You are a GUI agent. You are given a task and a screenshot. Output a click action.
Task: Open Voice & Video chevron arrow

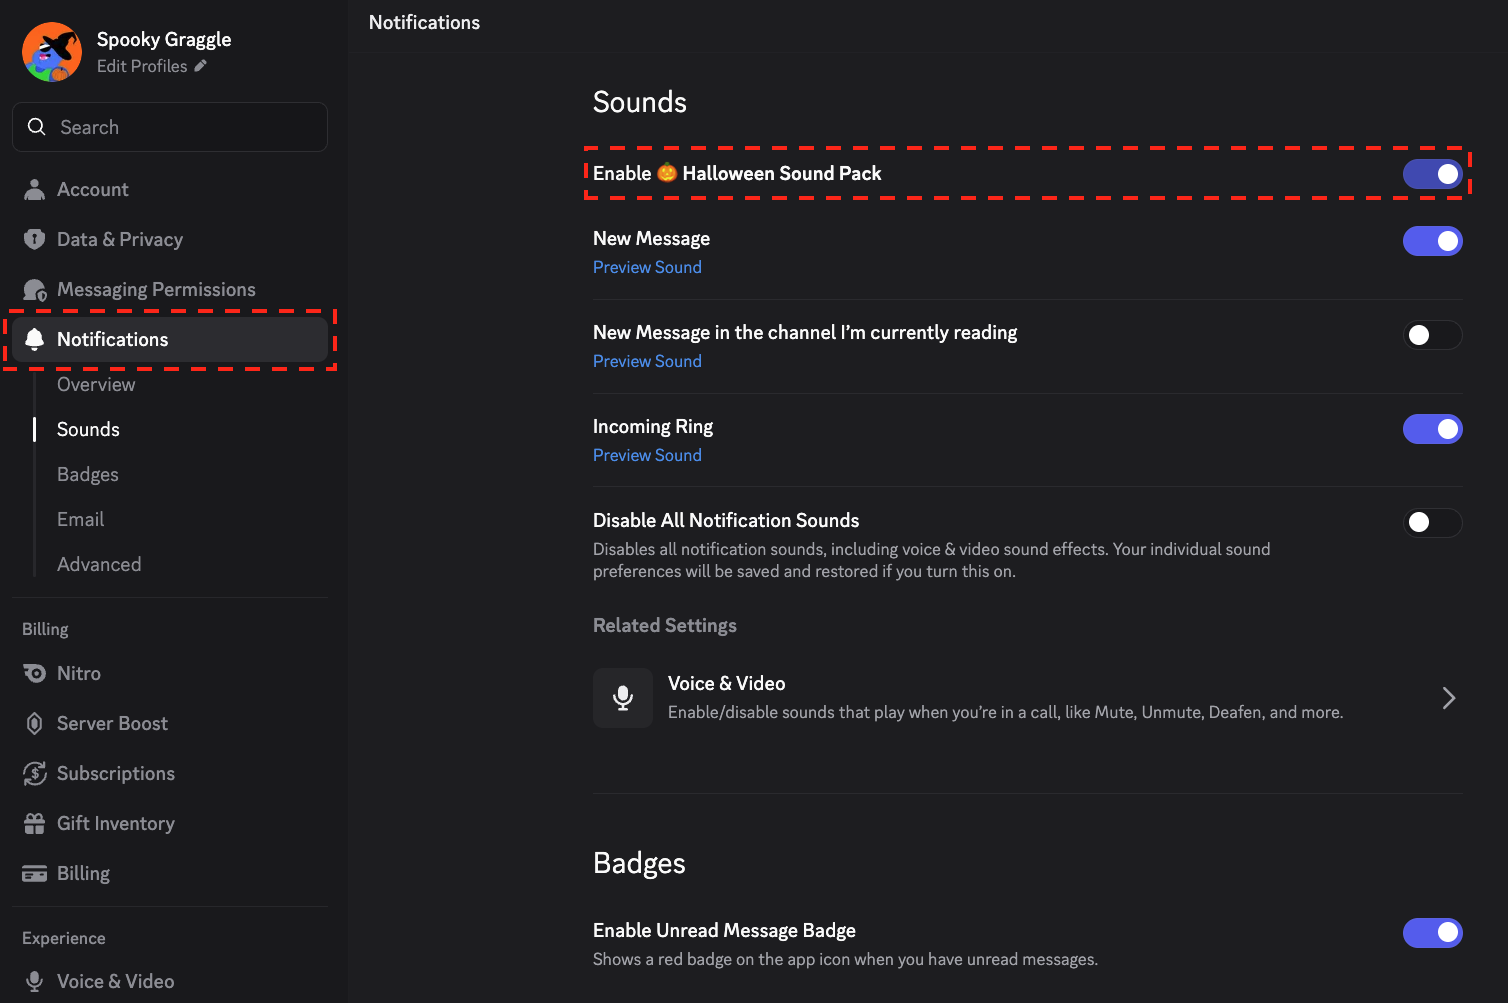click(x=1448, y=698)
